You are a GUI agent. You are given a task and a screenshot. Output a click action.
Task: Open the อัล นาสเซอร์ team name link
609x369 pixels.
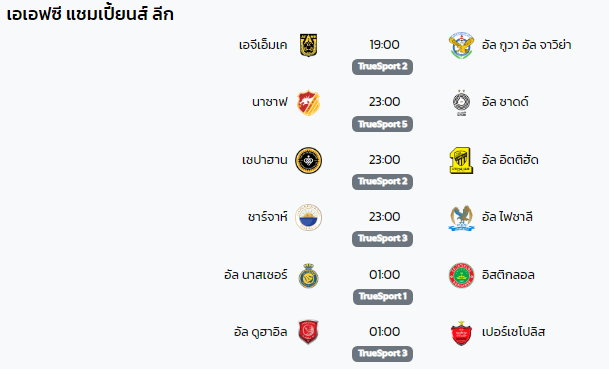(256, 275)
